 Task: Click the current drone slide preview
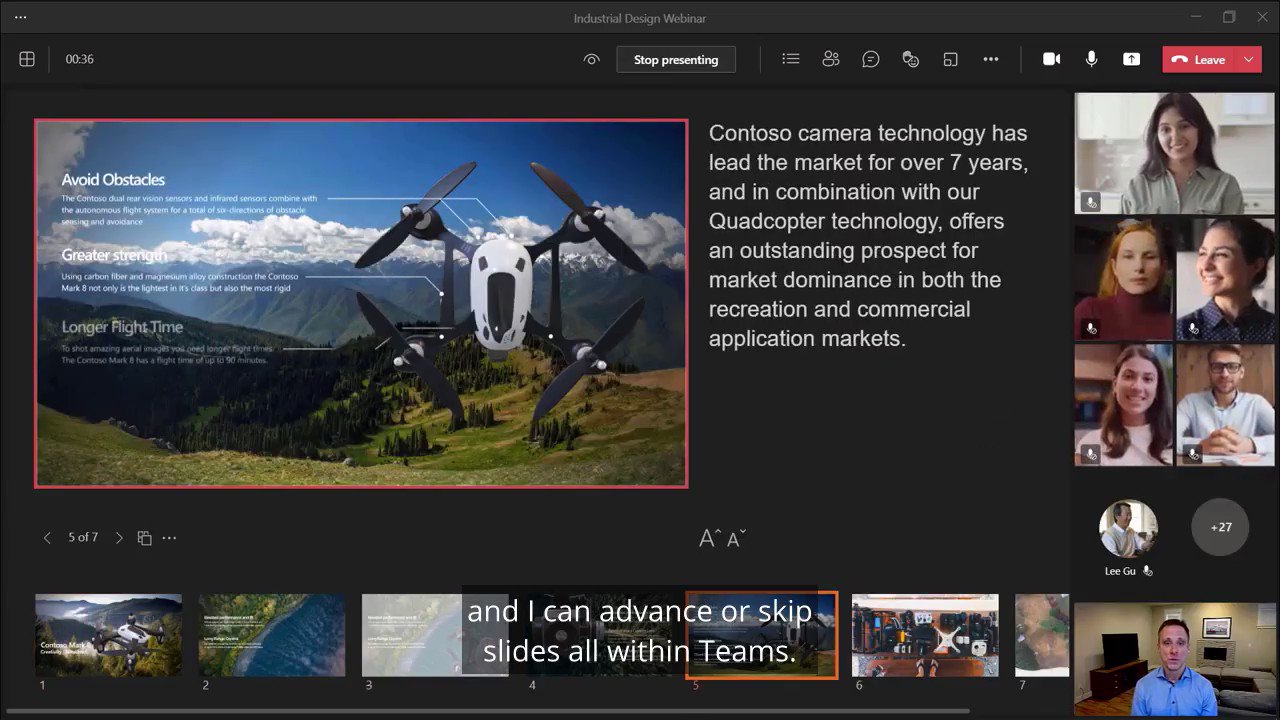[x=361, y=304]
